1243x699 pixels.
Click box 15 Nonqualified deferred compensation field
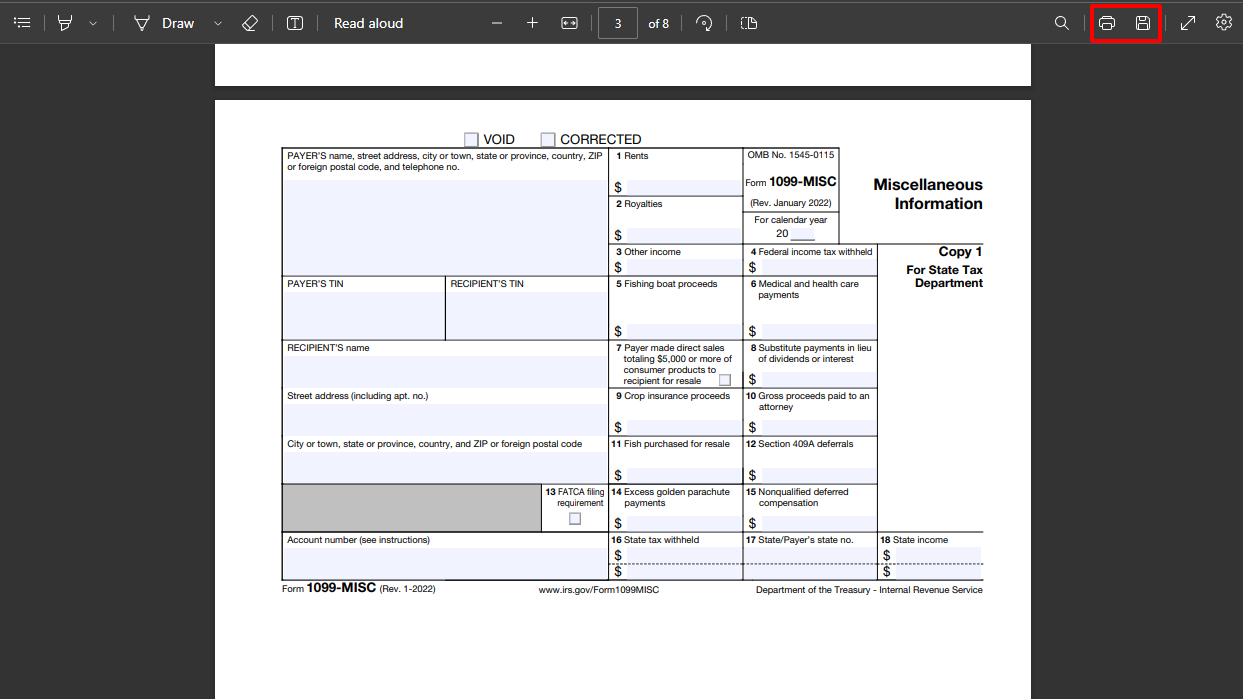817,523
